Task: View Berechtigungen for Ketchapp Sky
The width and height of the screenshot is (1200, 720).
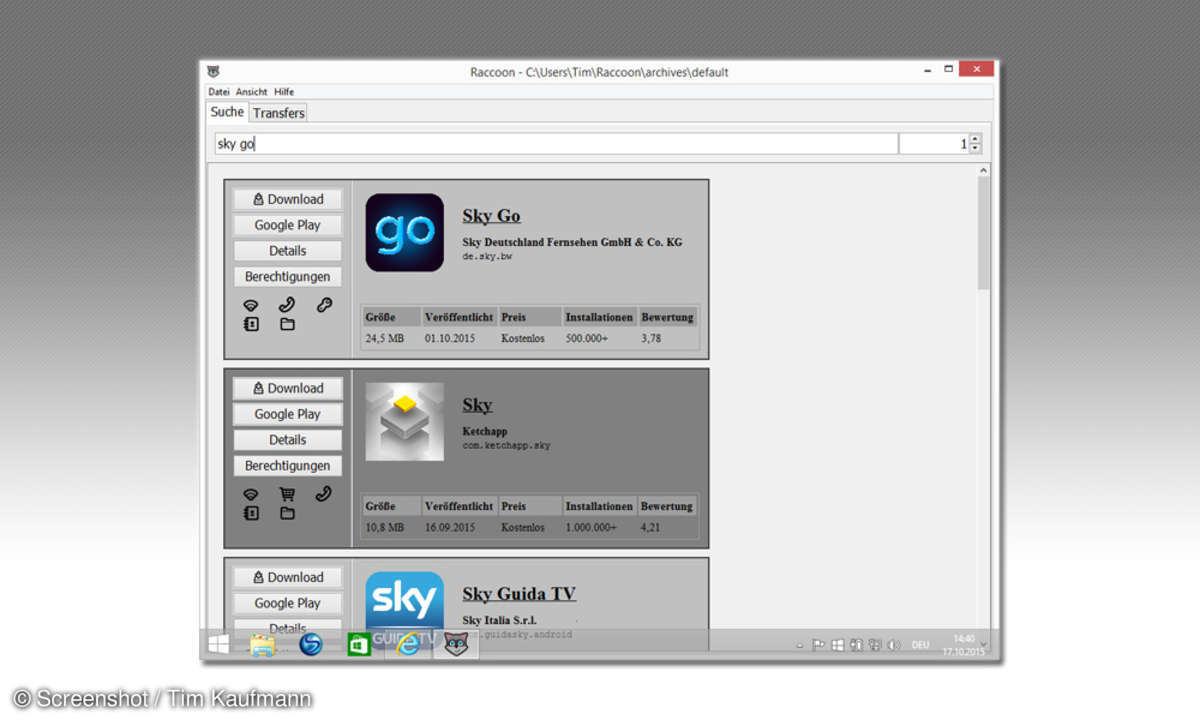Action: click(x=288, y=466)
